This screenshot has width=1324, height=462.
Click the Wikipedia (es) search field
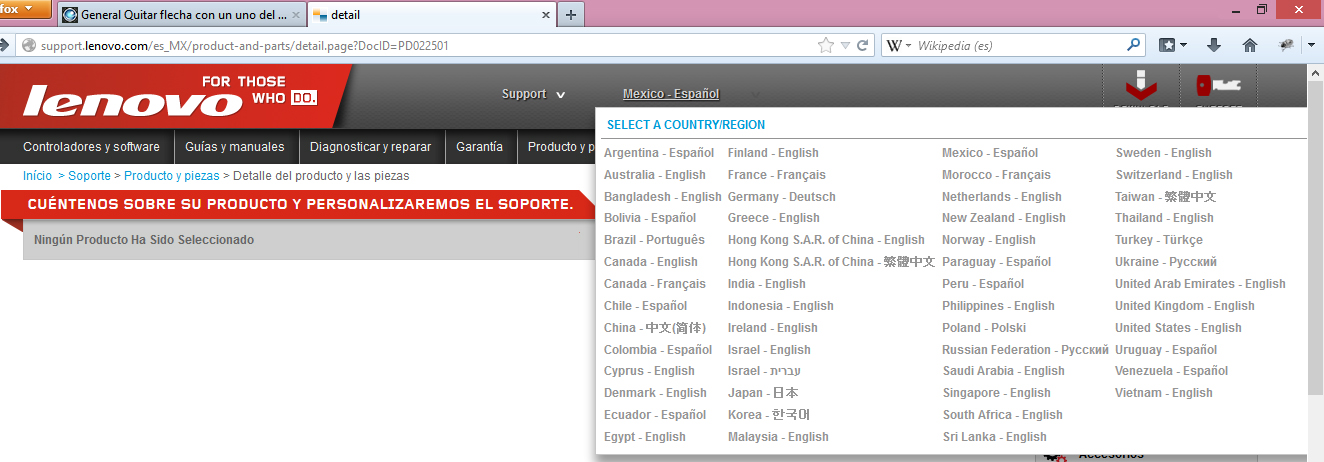[1018, 45]
